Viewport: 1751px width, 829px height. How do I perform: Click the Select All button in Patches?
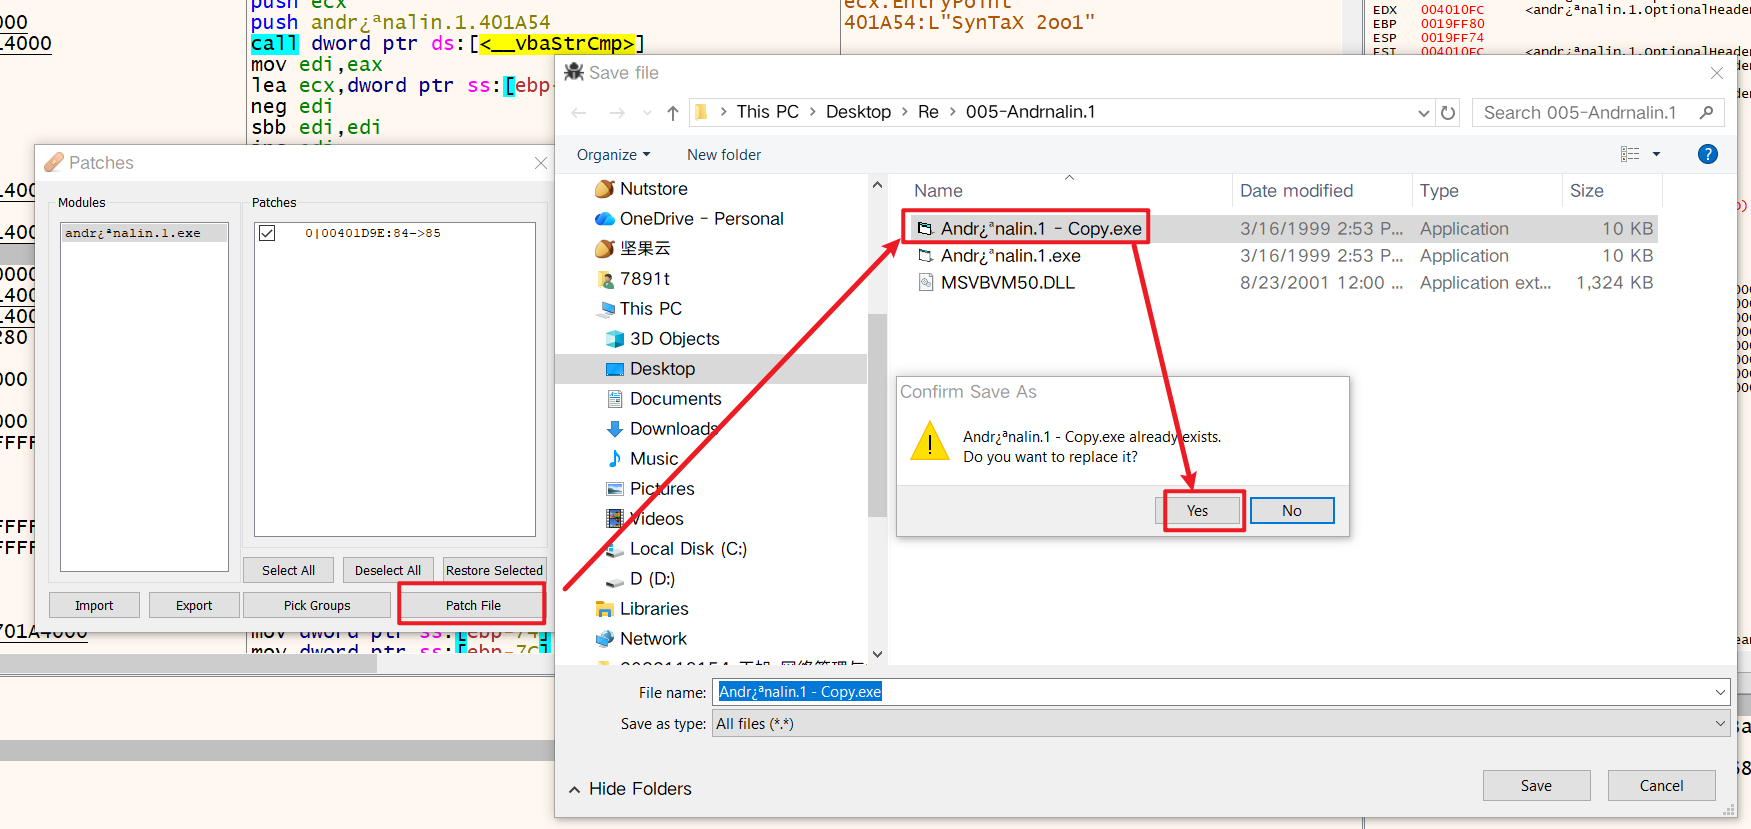click(288, 570)
